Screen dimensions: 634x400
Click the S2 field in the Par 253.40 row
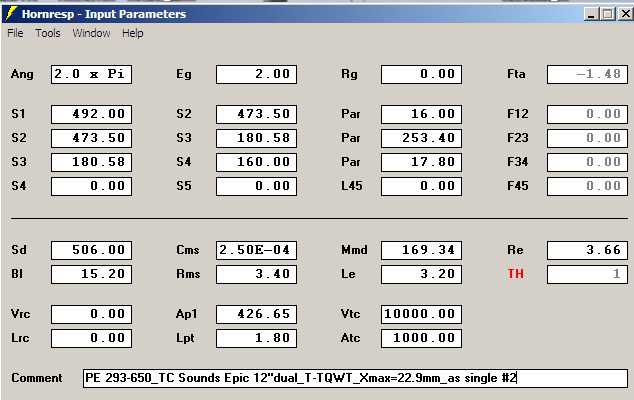click(x=91, y=138)
